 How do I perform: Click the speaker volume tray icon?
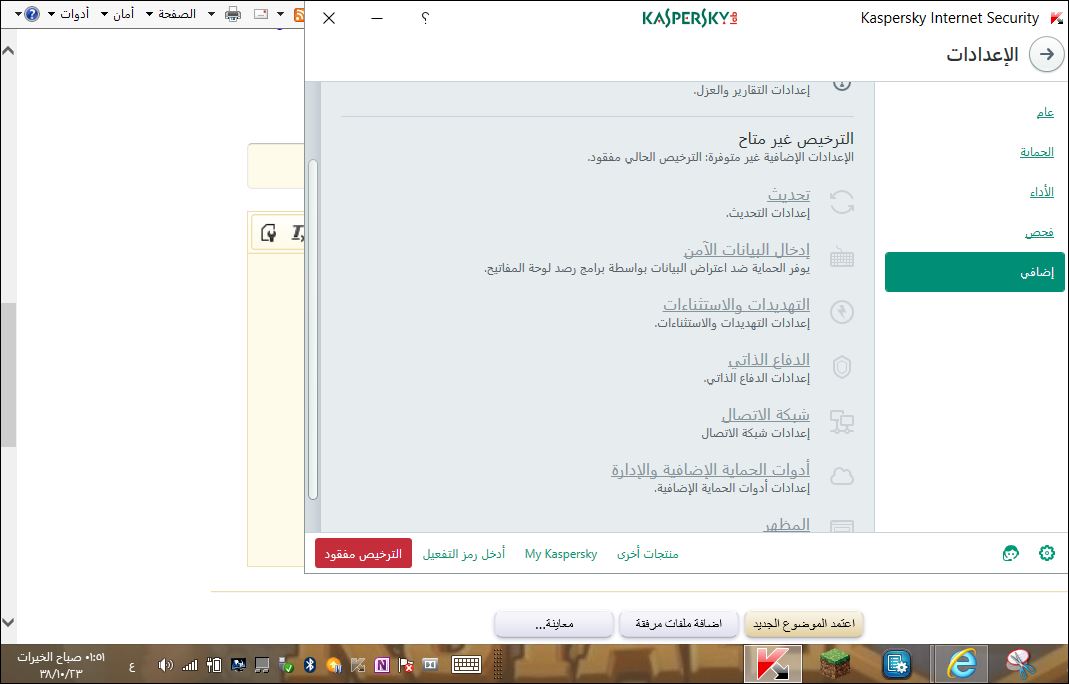point(165,664)
